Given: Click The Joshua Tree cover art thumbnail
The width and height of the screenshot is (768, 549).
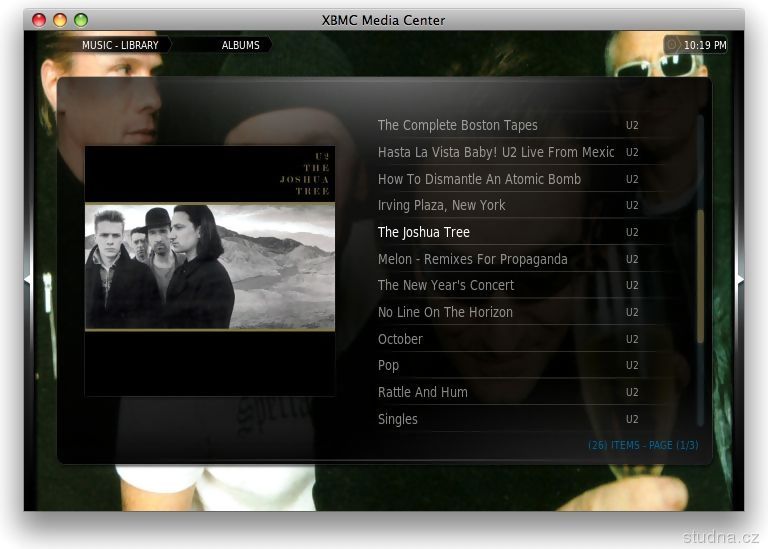Looking at the screenshot, I should (x=210, y=271).
